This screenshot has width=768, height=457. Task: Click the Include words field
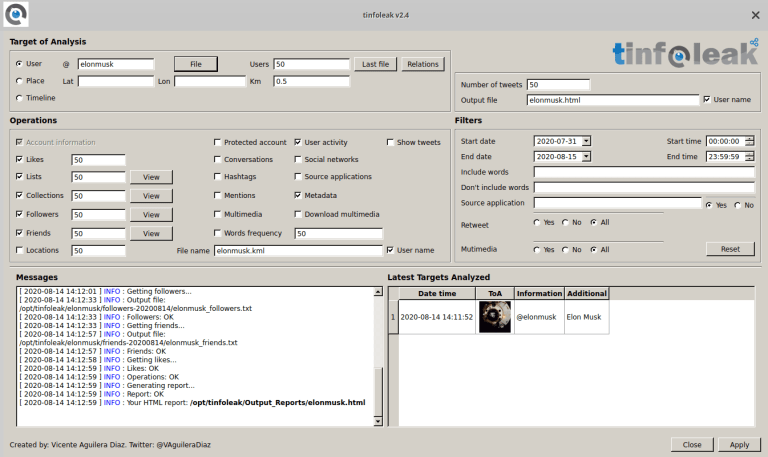pos(644,172)
